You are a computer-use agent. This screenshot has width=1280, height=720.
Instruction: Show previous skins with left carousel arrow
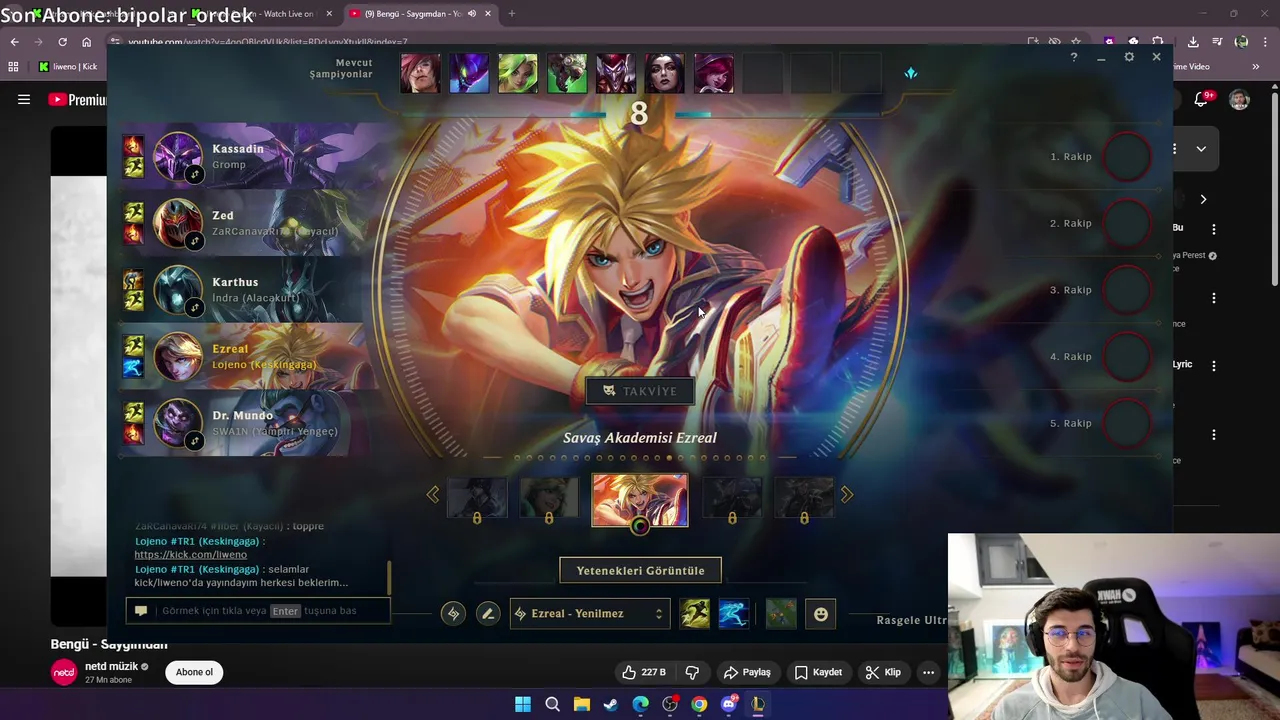point(433,494)
